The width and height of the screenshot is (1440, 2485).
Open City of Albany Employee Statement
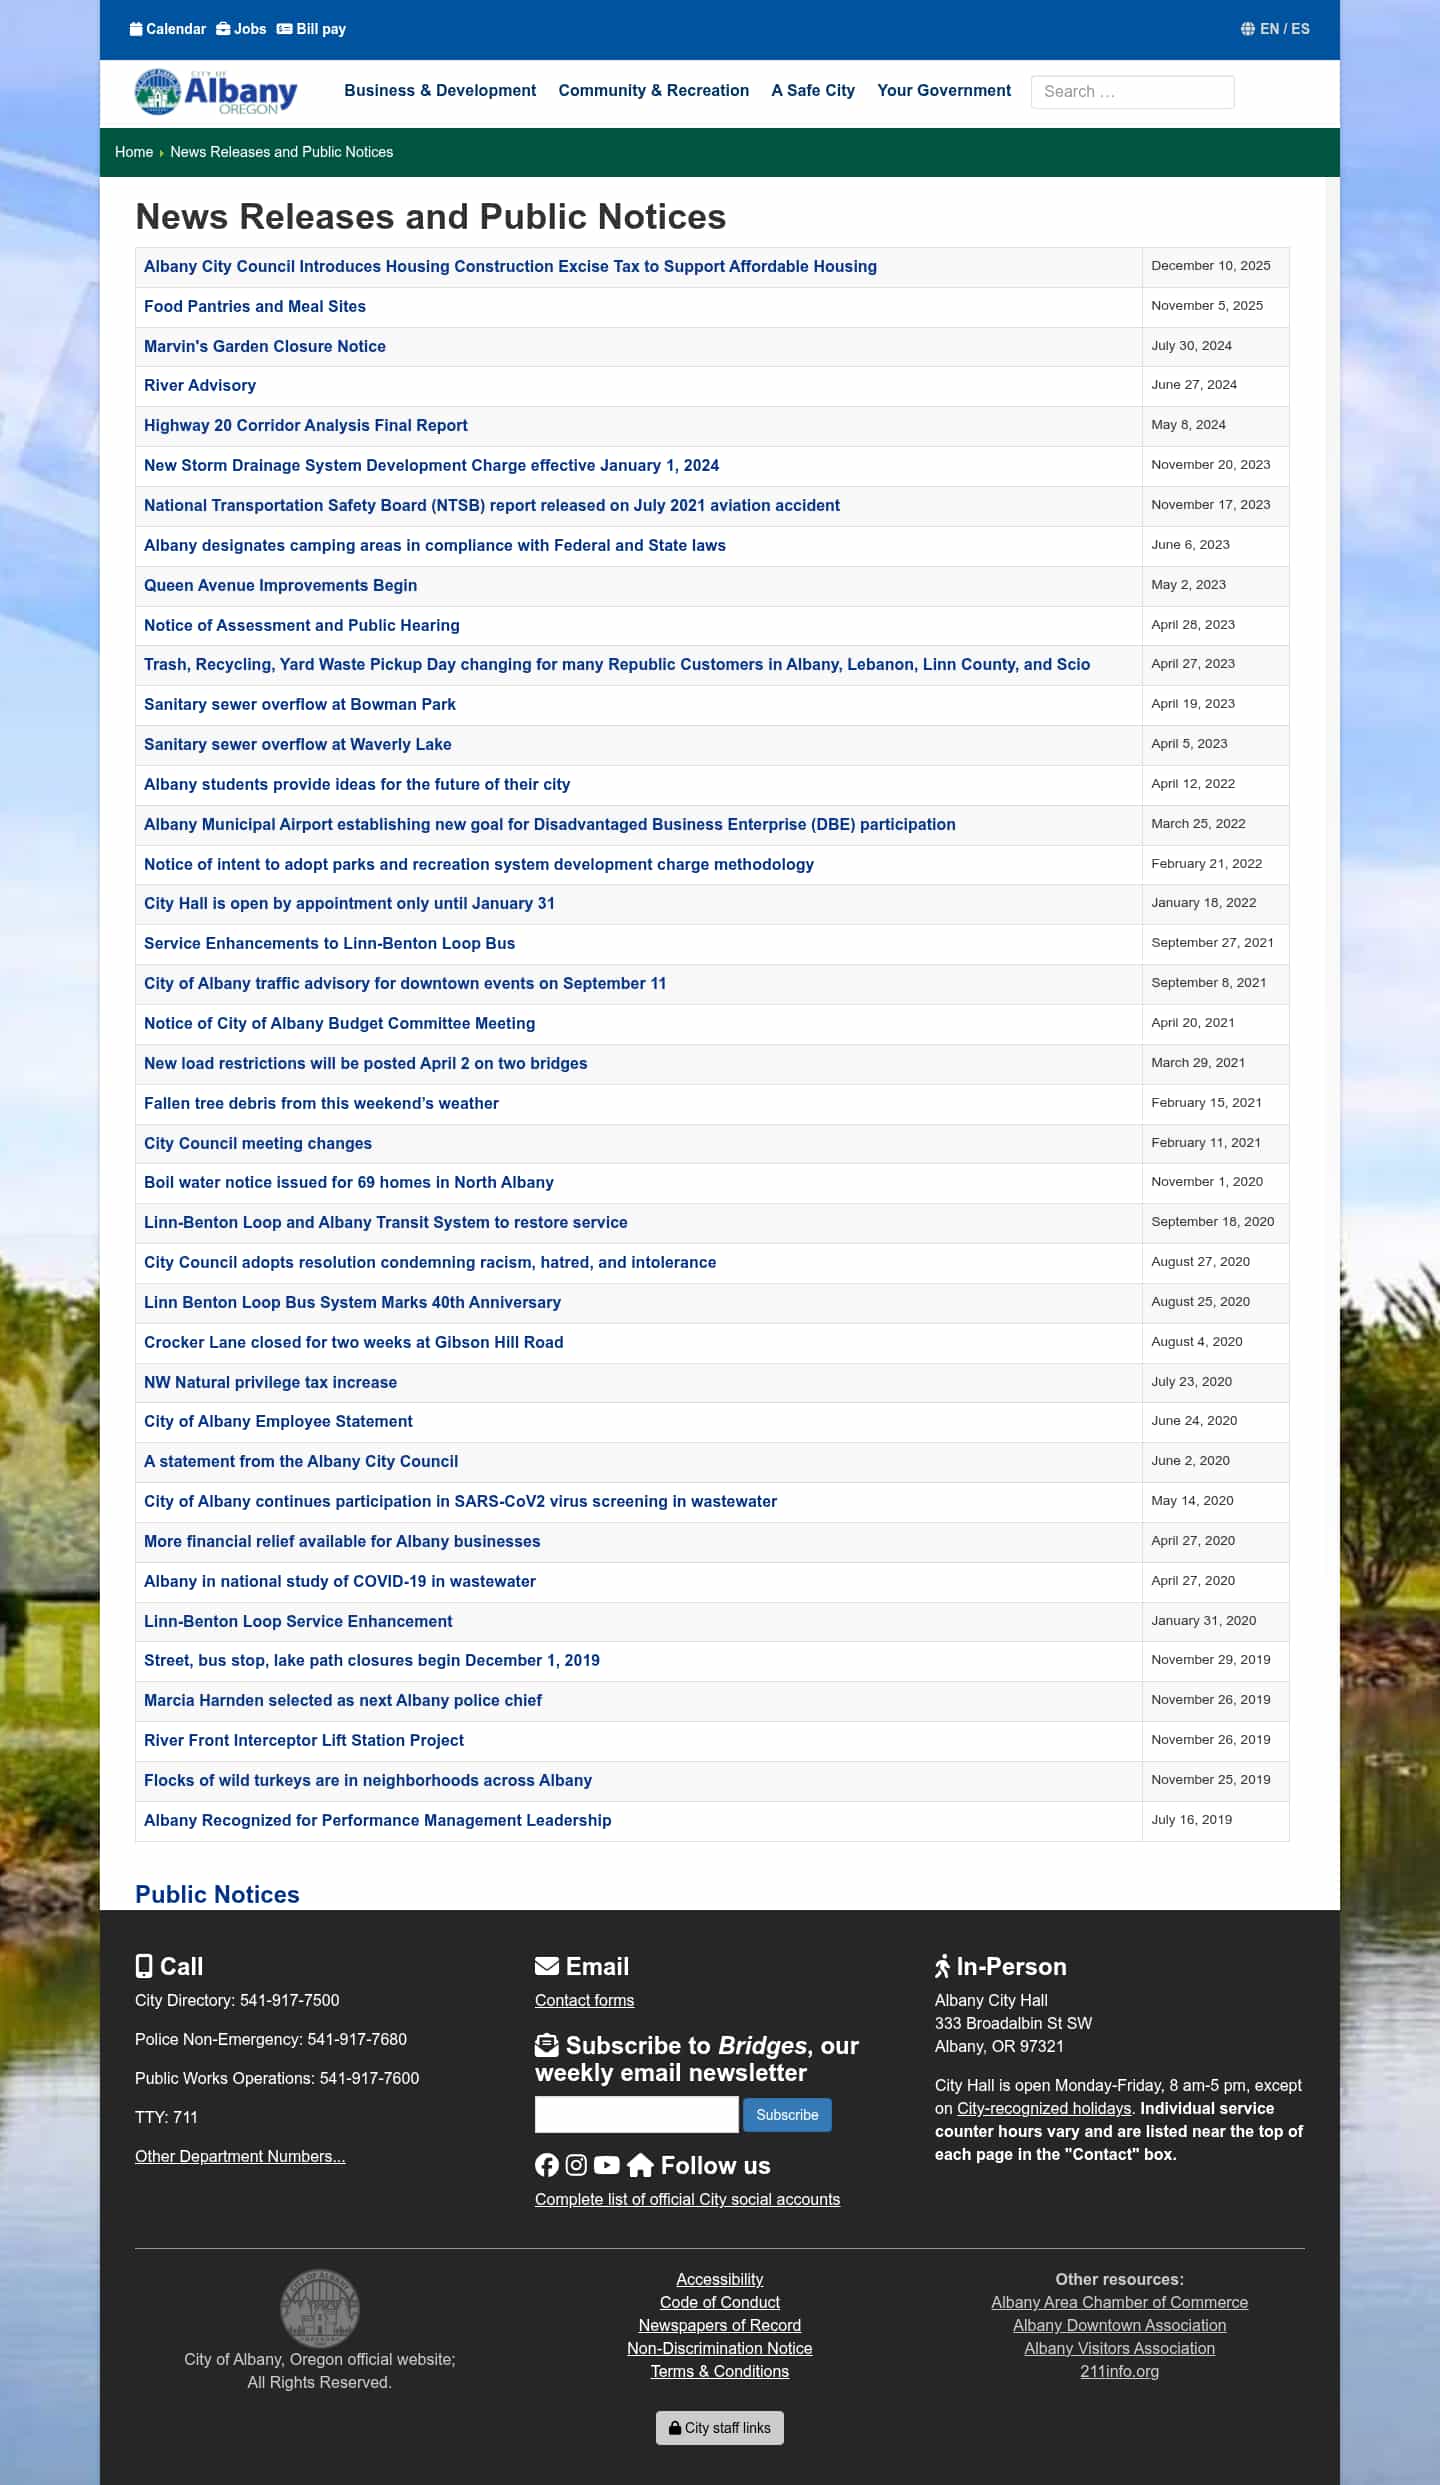click(278, 1421)
